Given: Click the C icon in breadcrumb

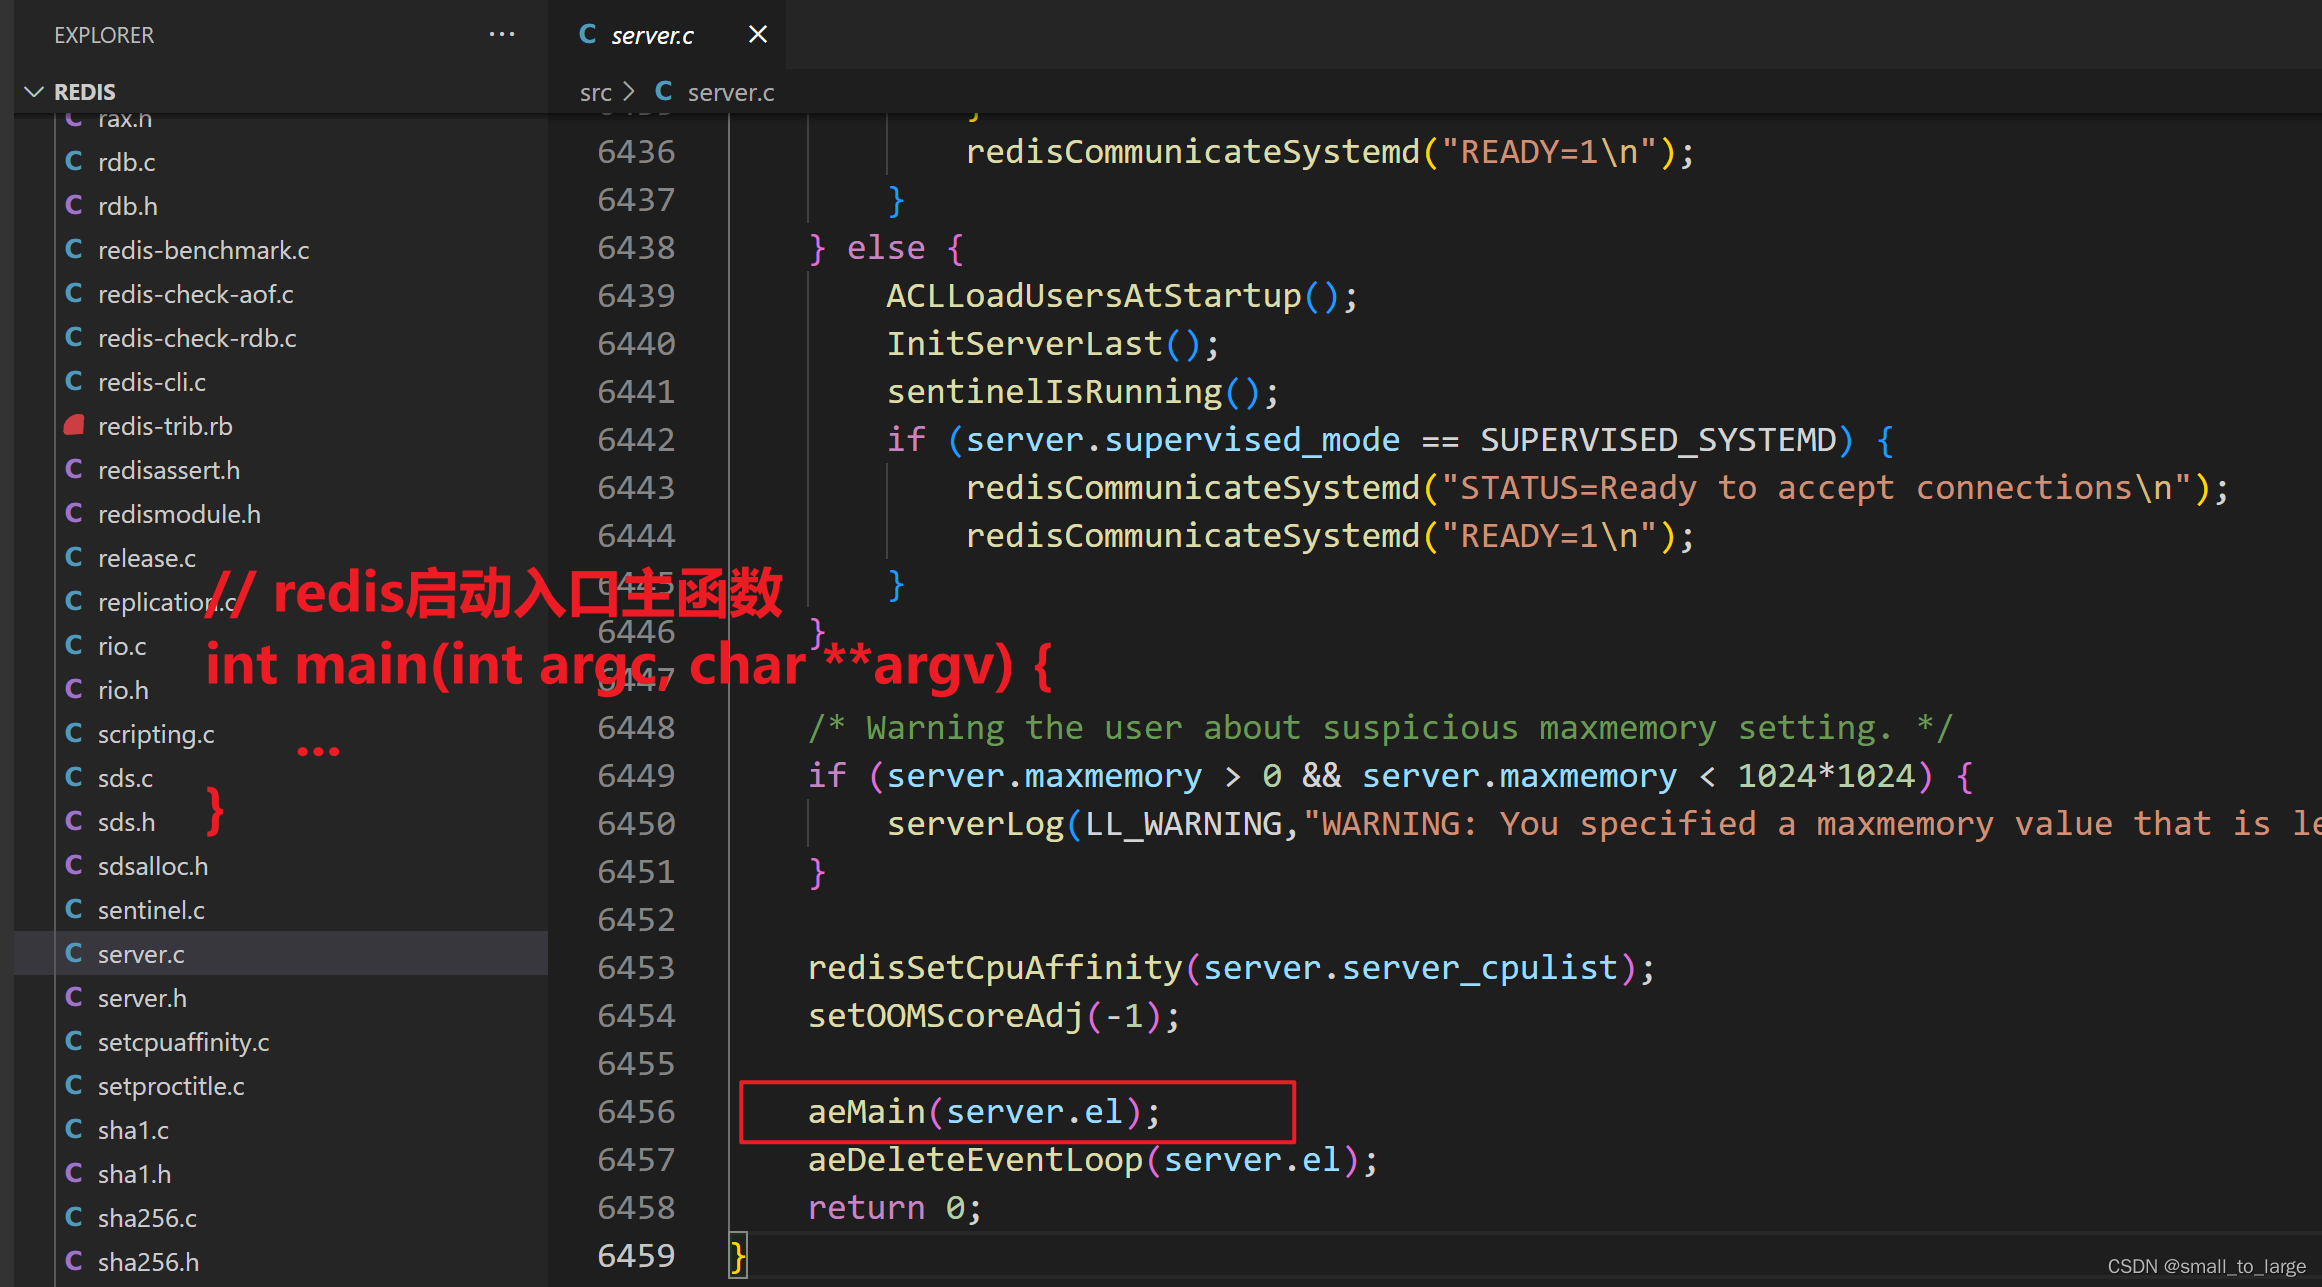Looking at the screenshot, I should pos(663,91).
